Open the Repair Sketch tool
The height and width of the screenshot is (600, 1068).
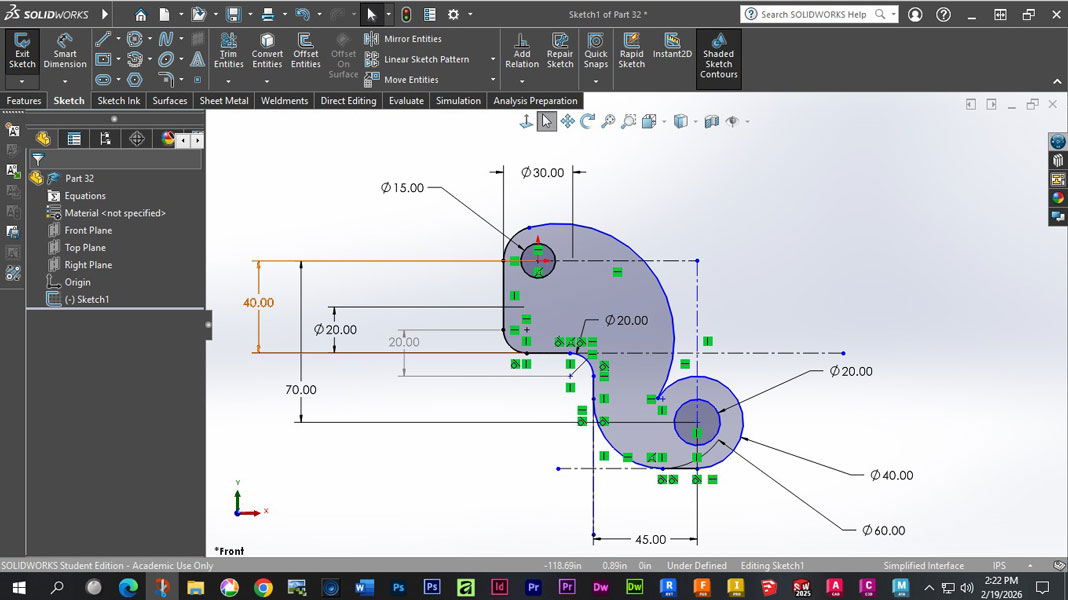click(x=560, y=51)
